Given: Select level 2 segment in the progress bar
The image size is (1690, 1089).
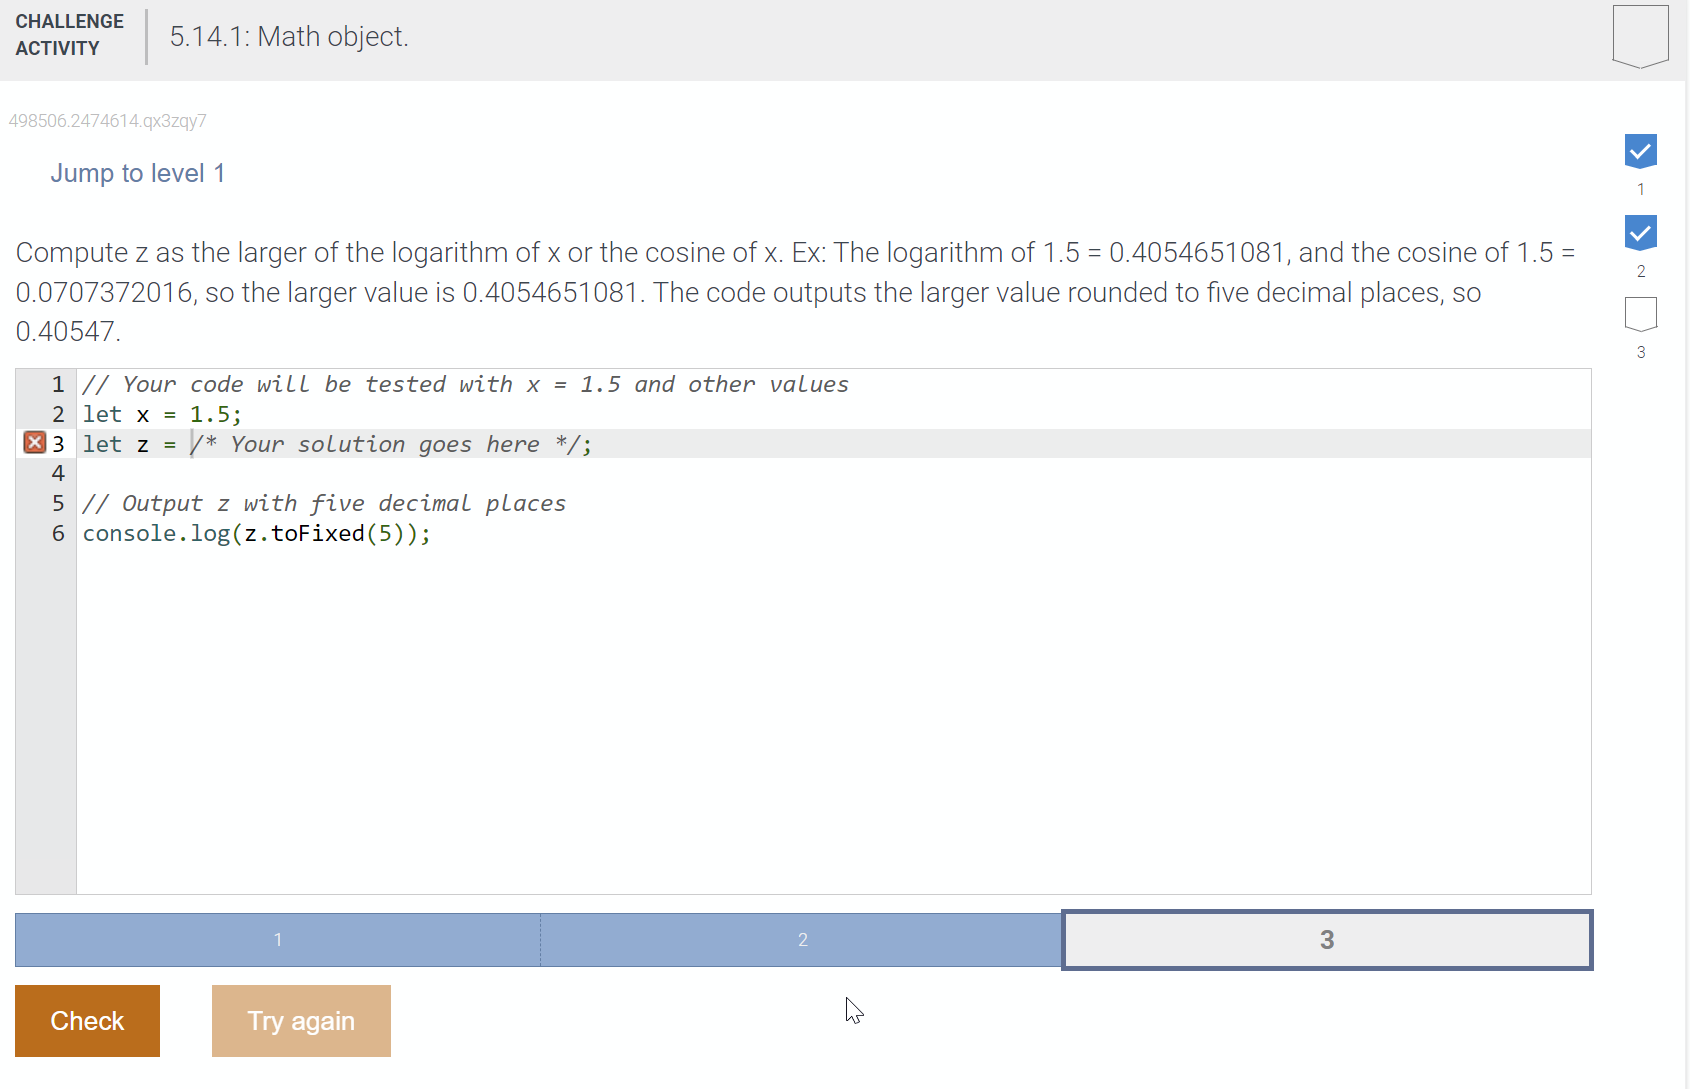Looking at the screenshot, I should [x=800, y=940].
